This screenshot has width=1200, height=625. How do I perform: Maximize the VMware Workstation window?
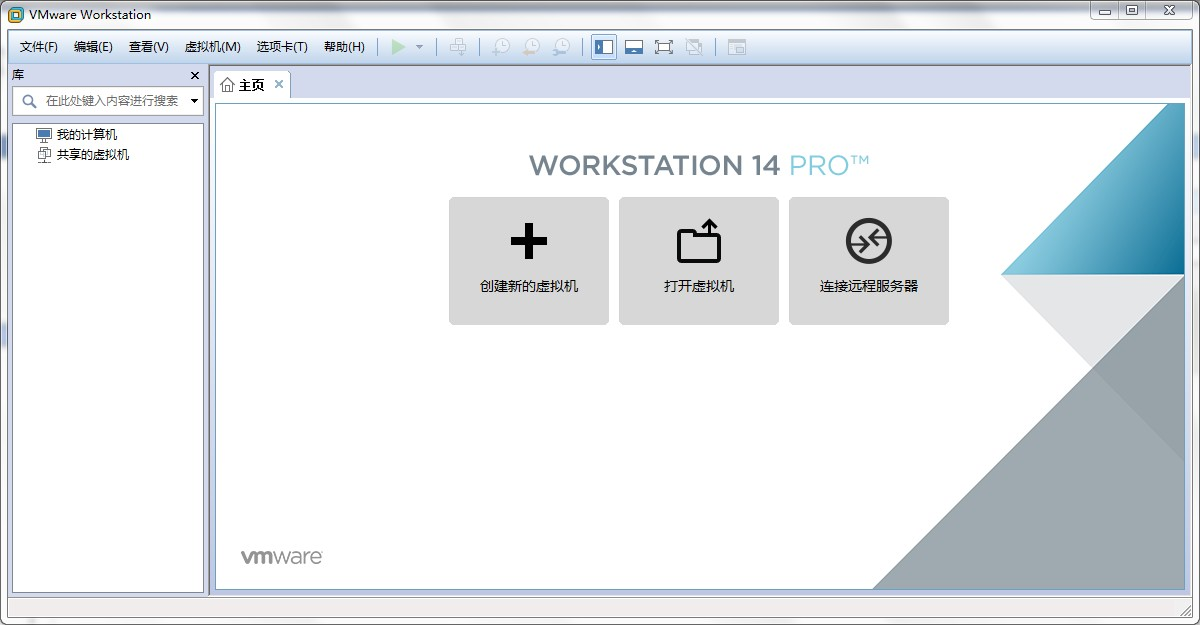pyautogui.click(x=1132, y=10)
